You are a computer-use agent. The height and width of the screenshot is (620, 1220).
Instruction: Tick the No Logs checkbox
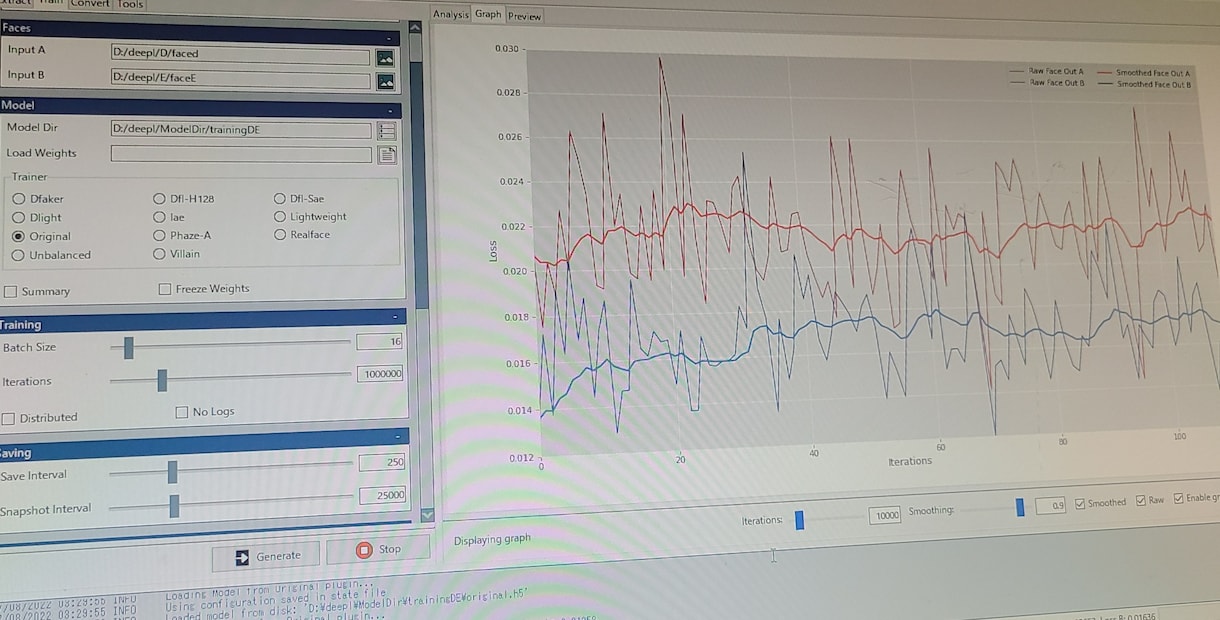pyautogui.click(x=182, y=412)
